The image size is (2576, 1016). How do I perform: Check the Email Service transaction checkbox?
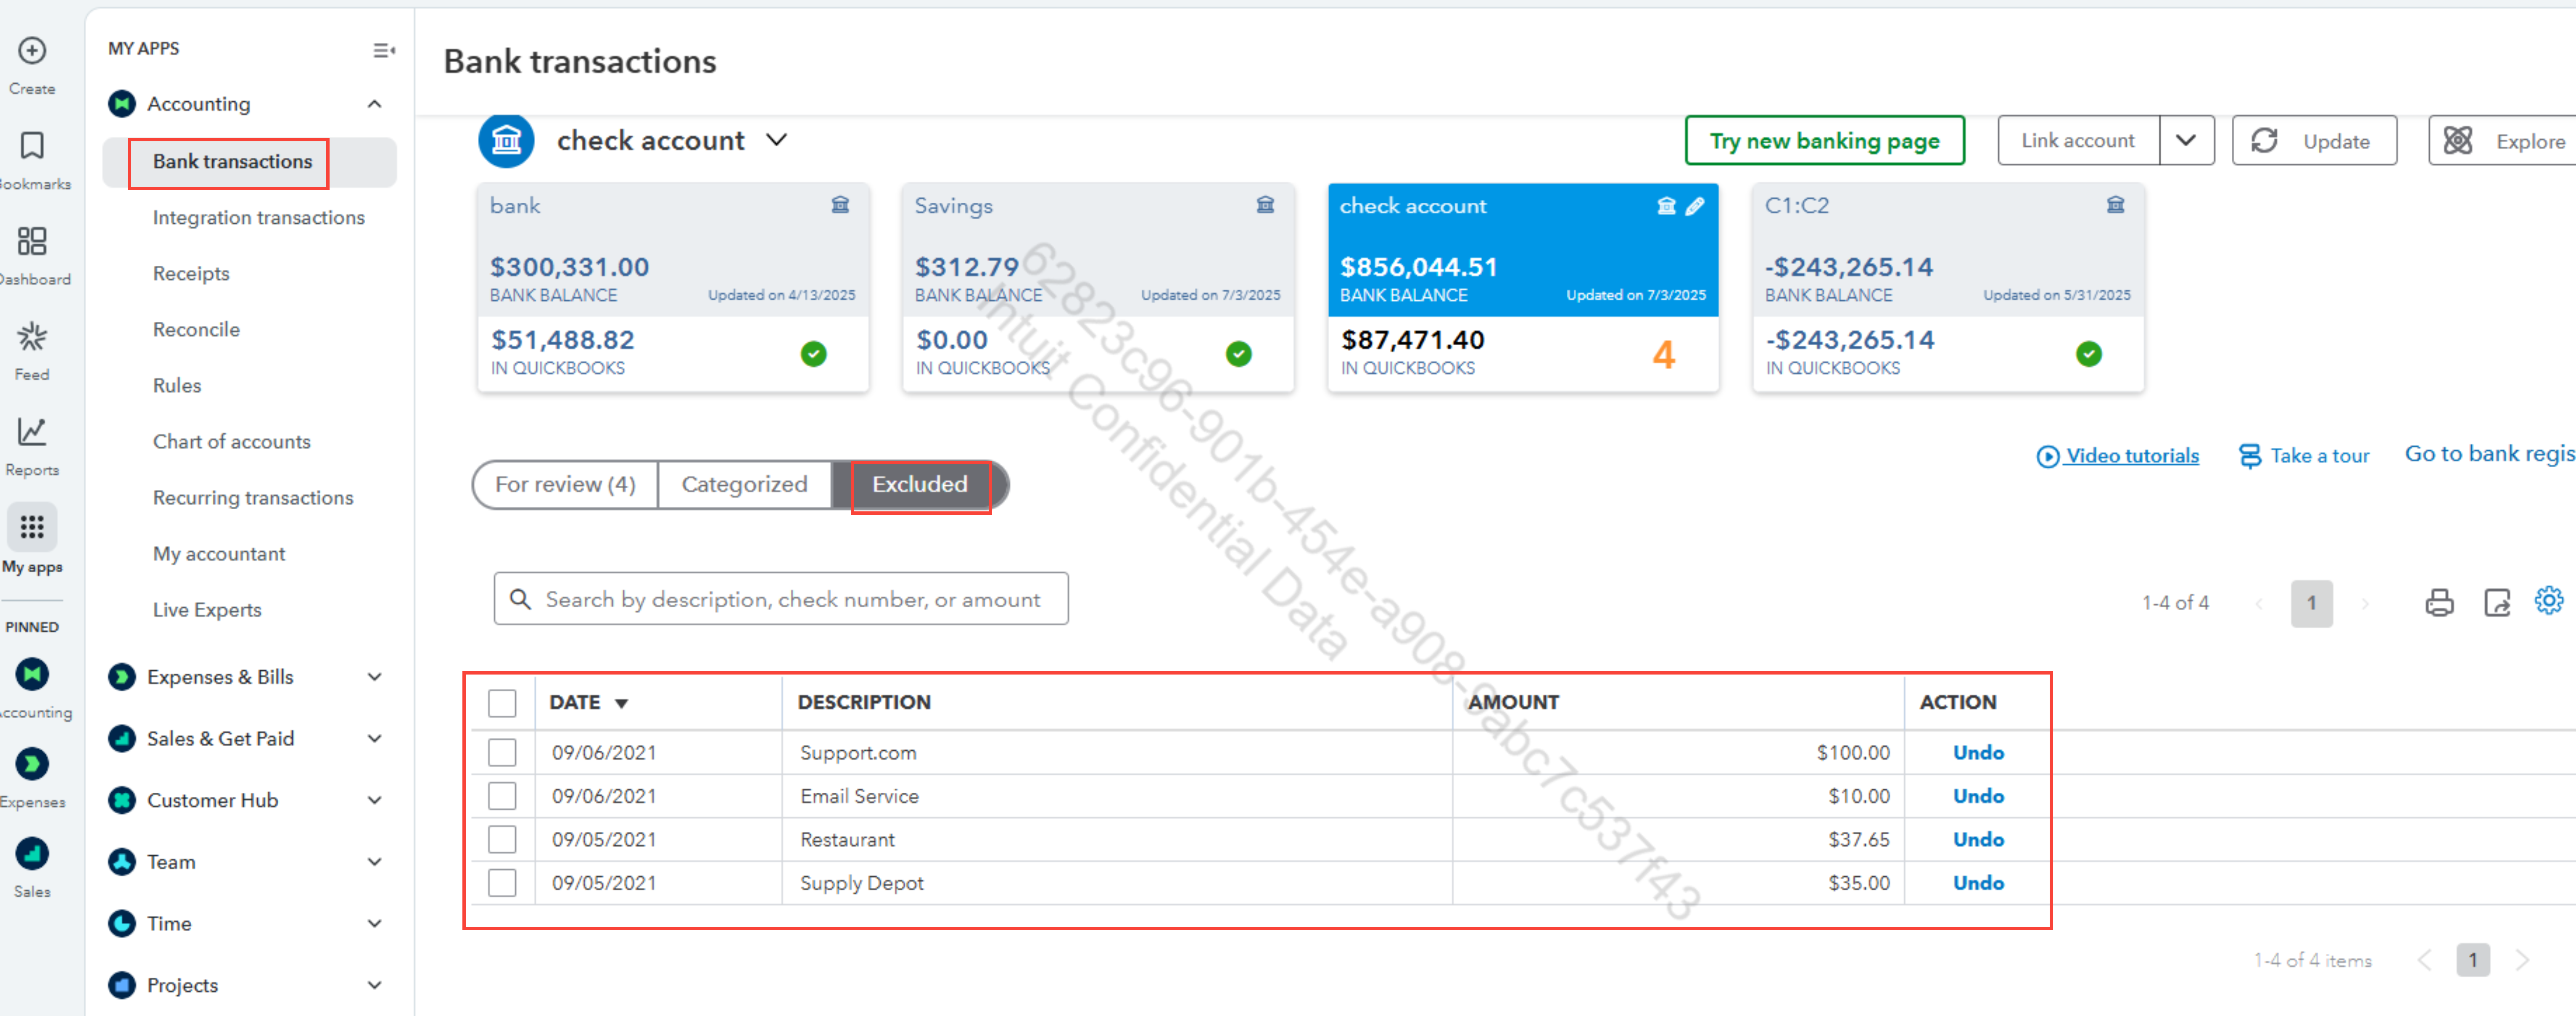[502, 796]
